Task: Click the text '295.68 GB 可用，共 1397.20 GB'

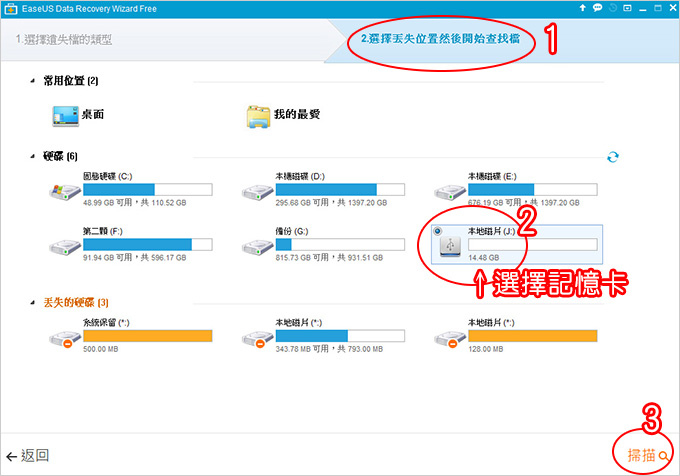Action: click(331, 203)
